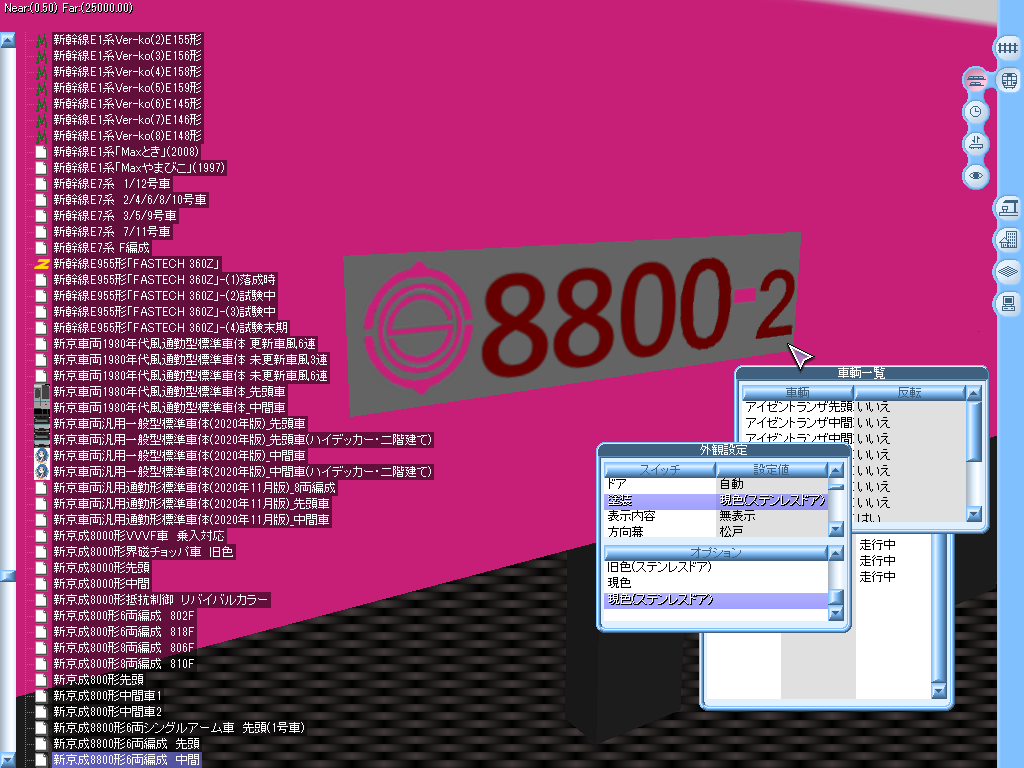Select 新幹線E7系 7/11号車 entry
This screenshot has width=1024, height=768.
[112, 232]
